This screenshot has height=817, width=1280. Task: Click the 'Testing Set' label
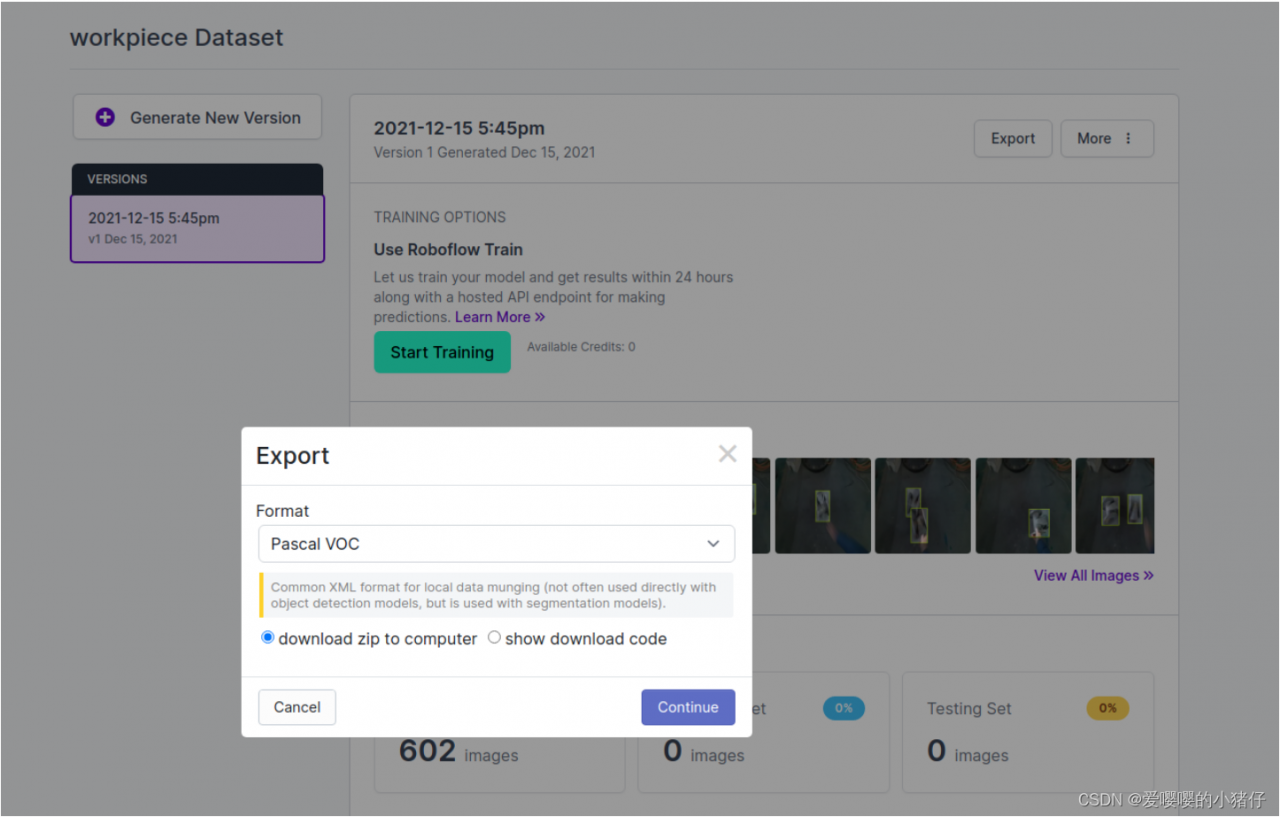tap(969, 708)
